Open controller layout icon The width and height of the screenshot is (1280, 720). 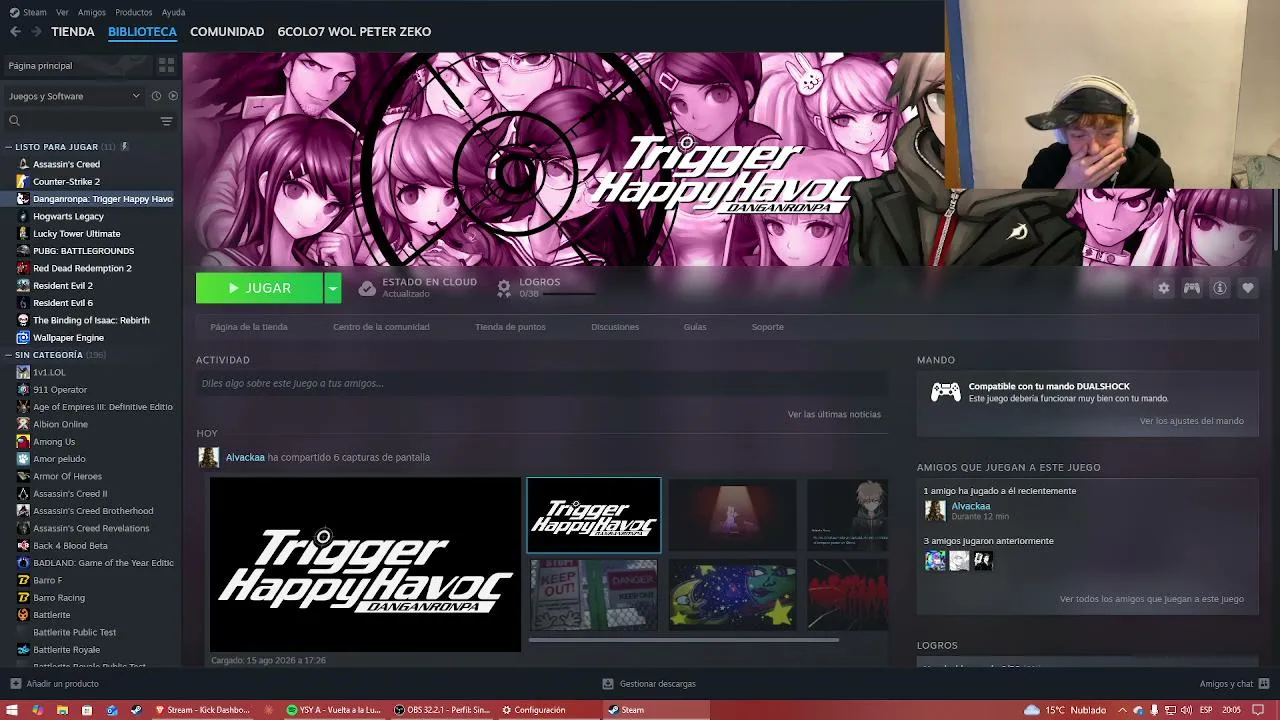coord(1191,288)
